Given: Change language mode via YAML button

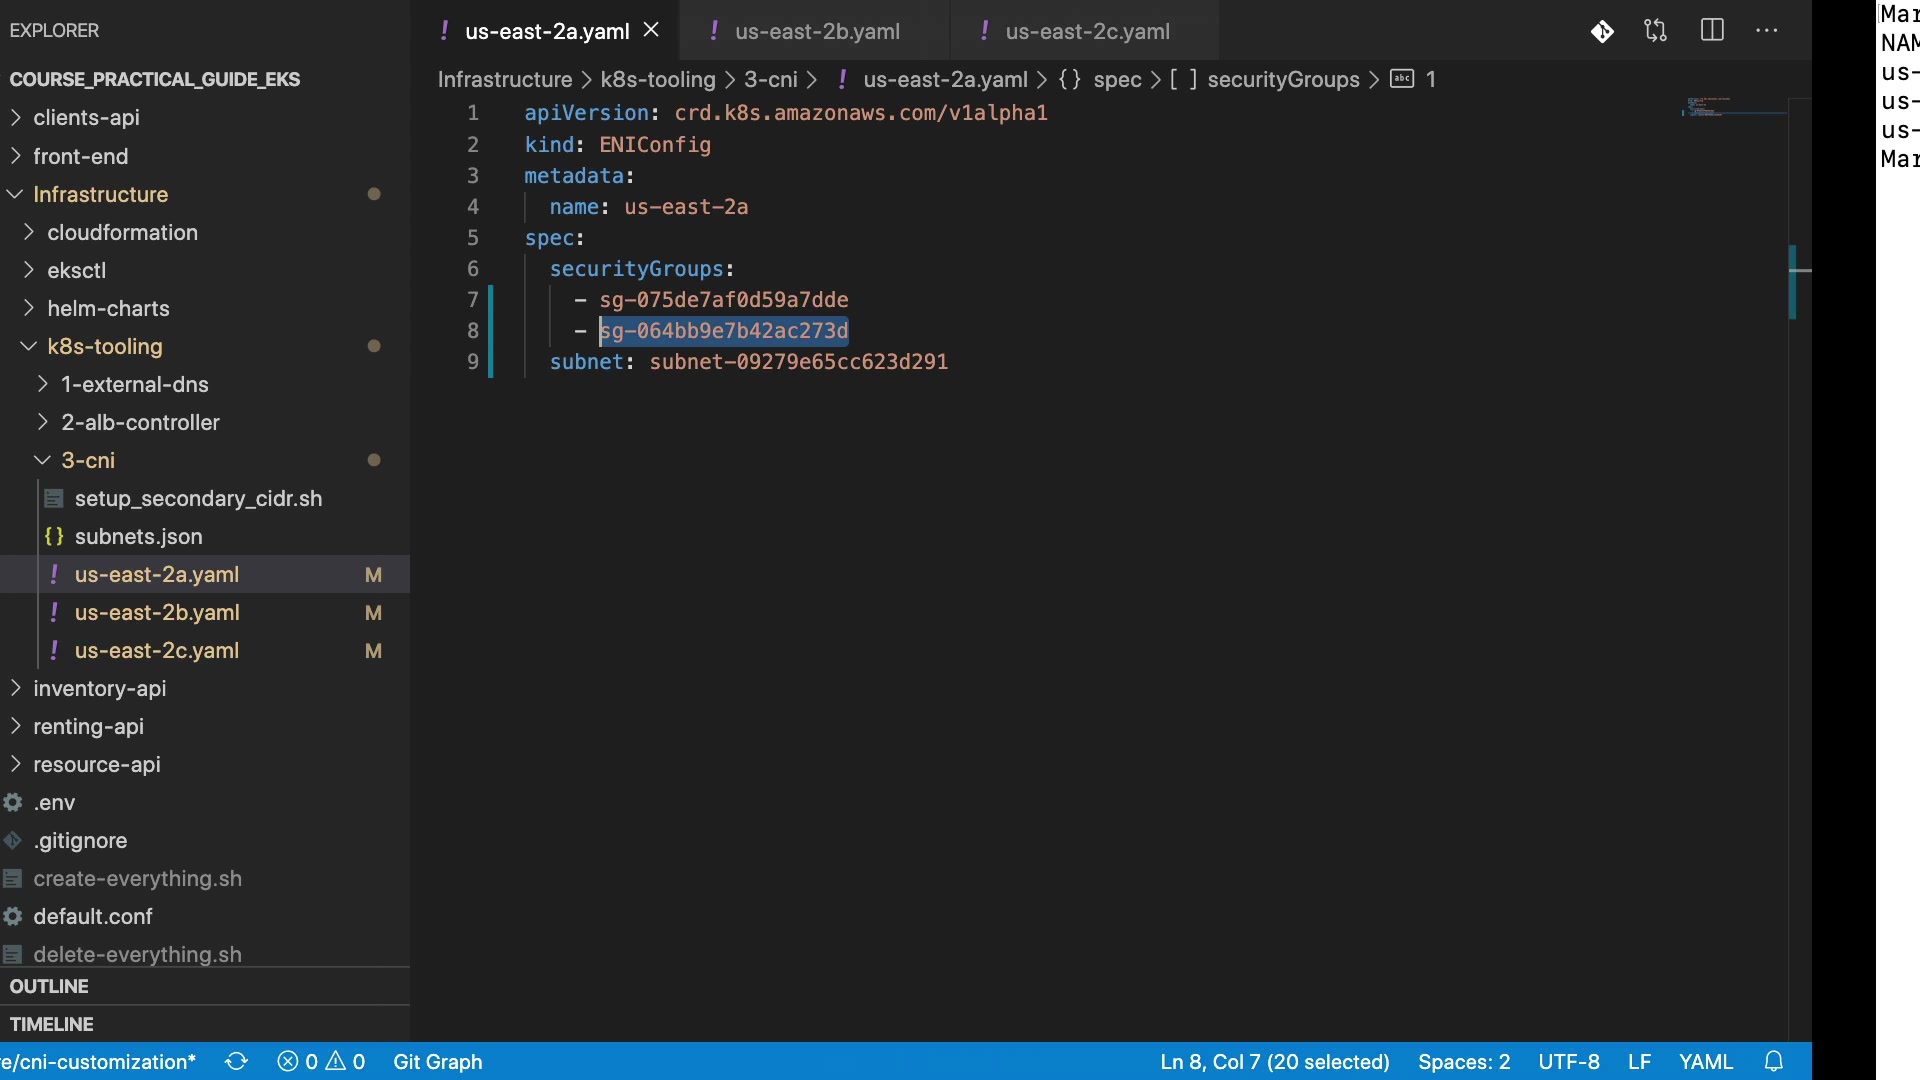Looking at the screenshot, I should coord(1705,1061).
